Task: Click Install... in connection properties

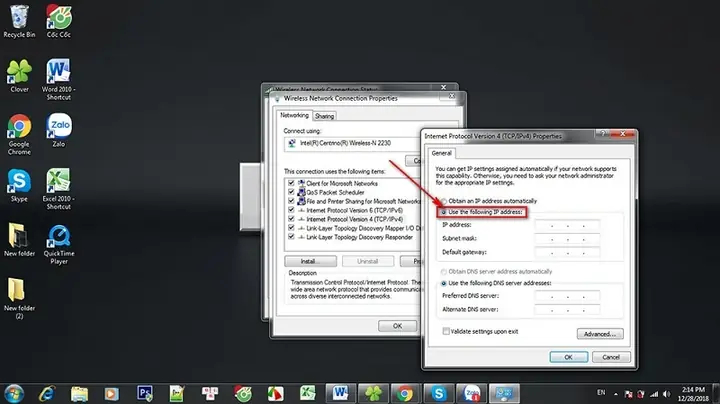Action: pos(310,261)
